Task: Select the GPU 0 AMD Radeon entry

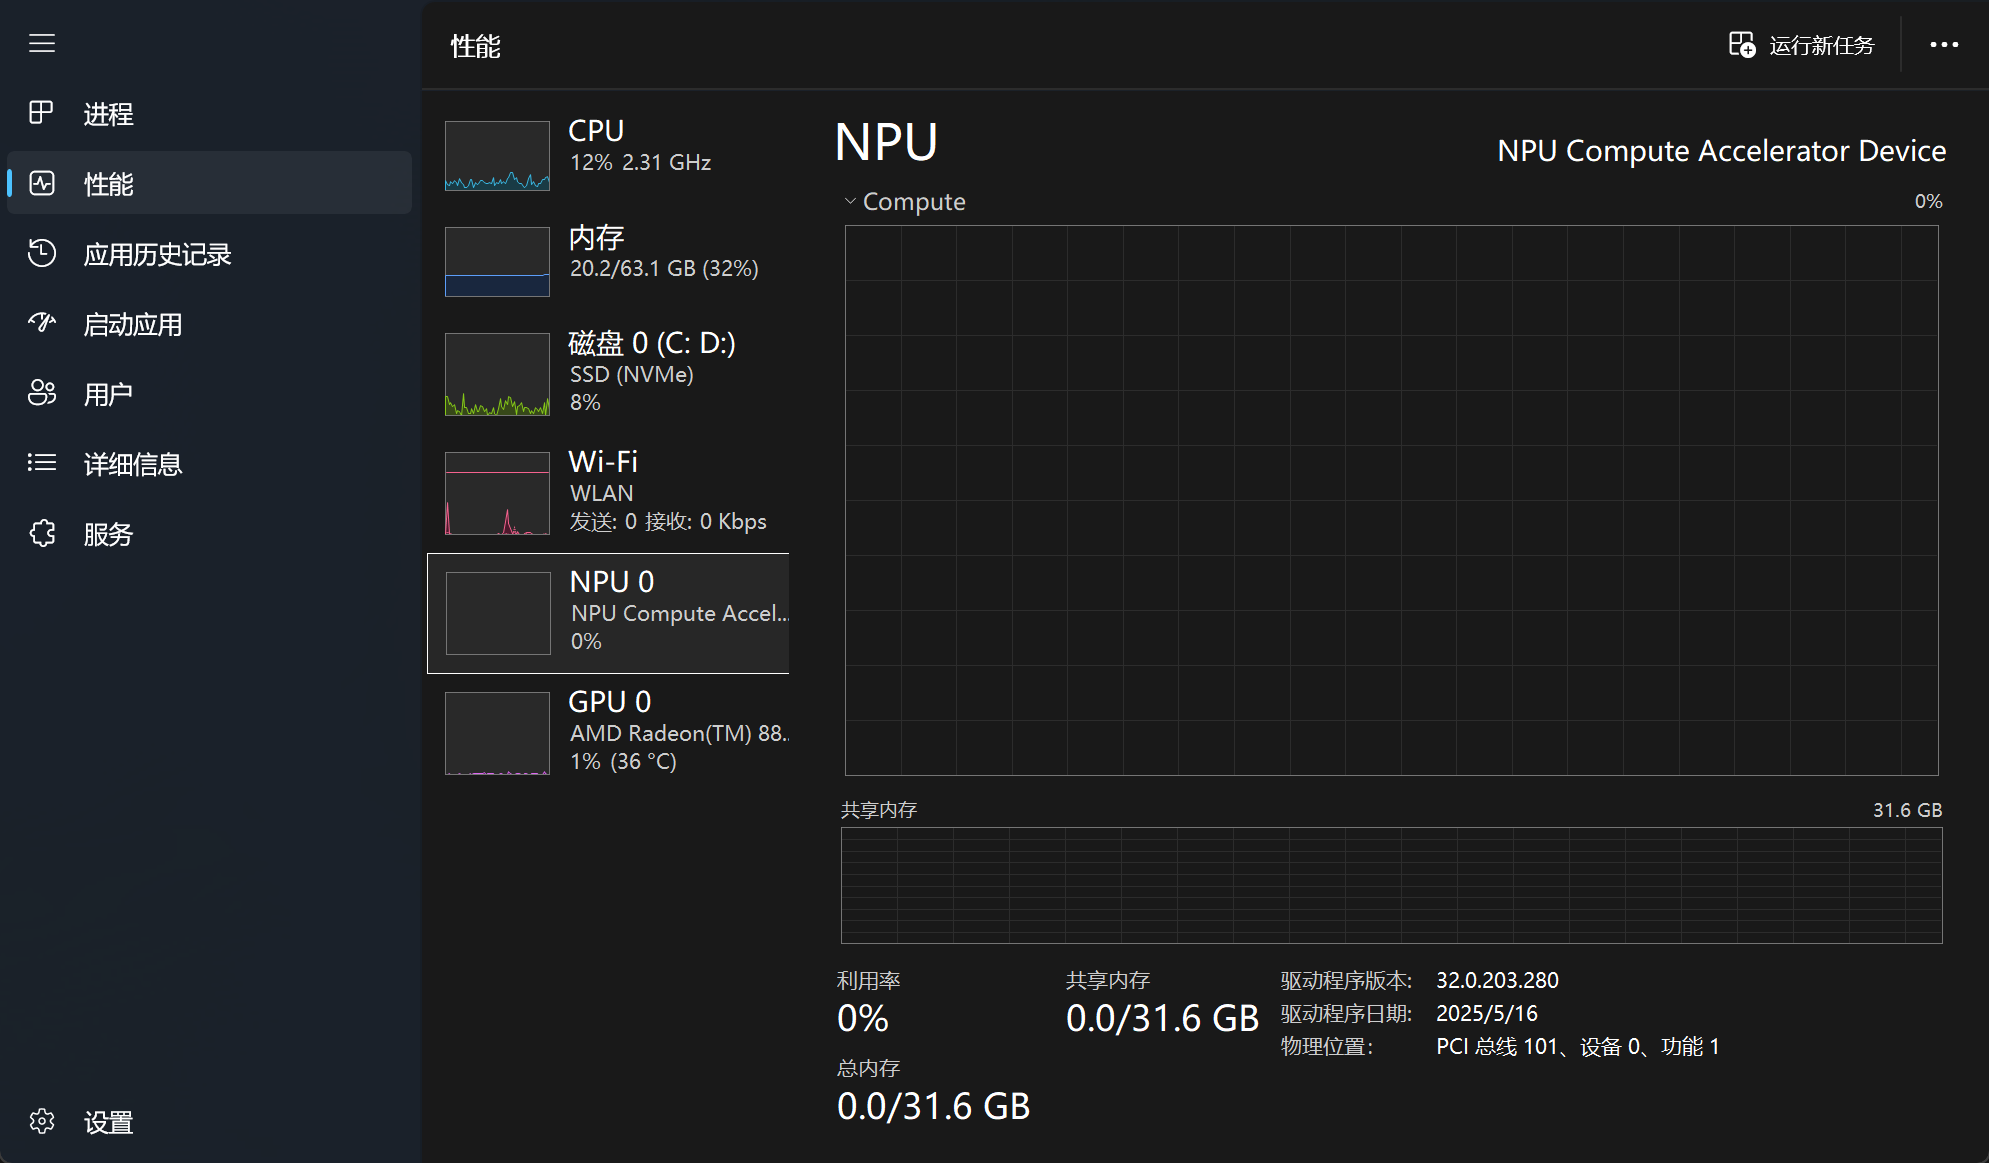Action: coord(609,733)
